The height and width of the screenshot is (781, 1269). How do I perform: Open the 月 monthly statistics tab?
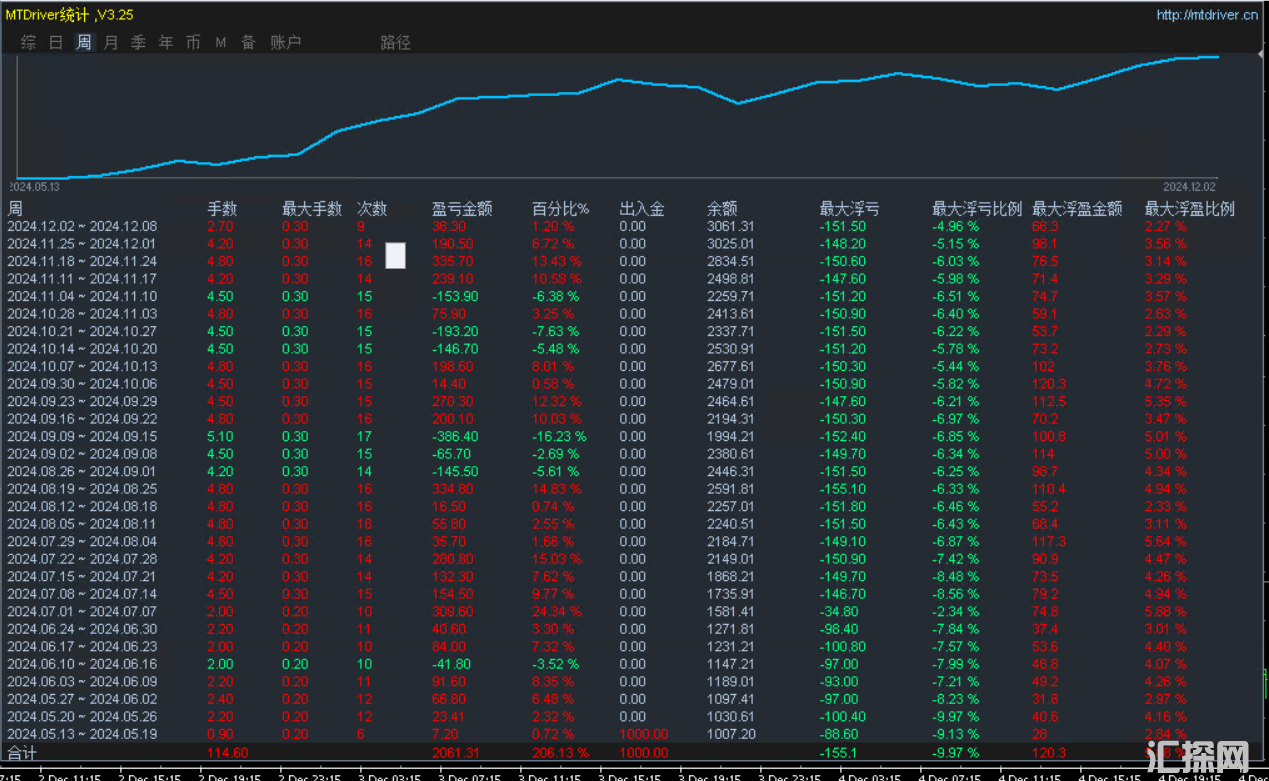pos(111,42)
